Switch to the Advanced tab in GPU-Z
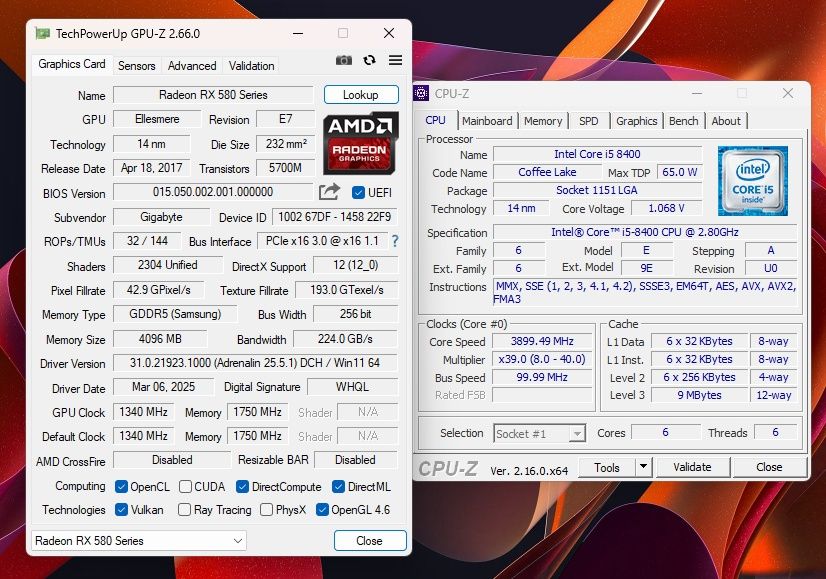This screenshot has height=579, width=826. tap(192, 66)
